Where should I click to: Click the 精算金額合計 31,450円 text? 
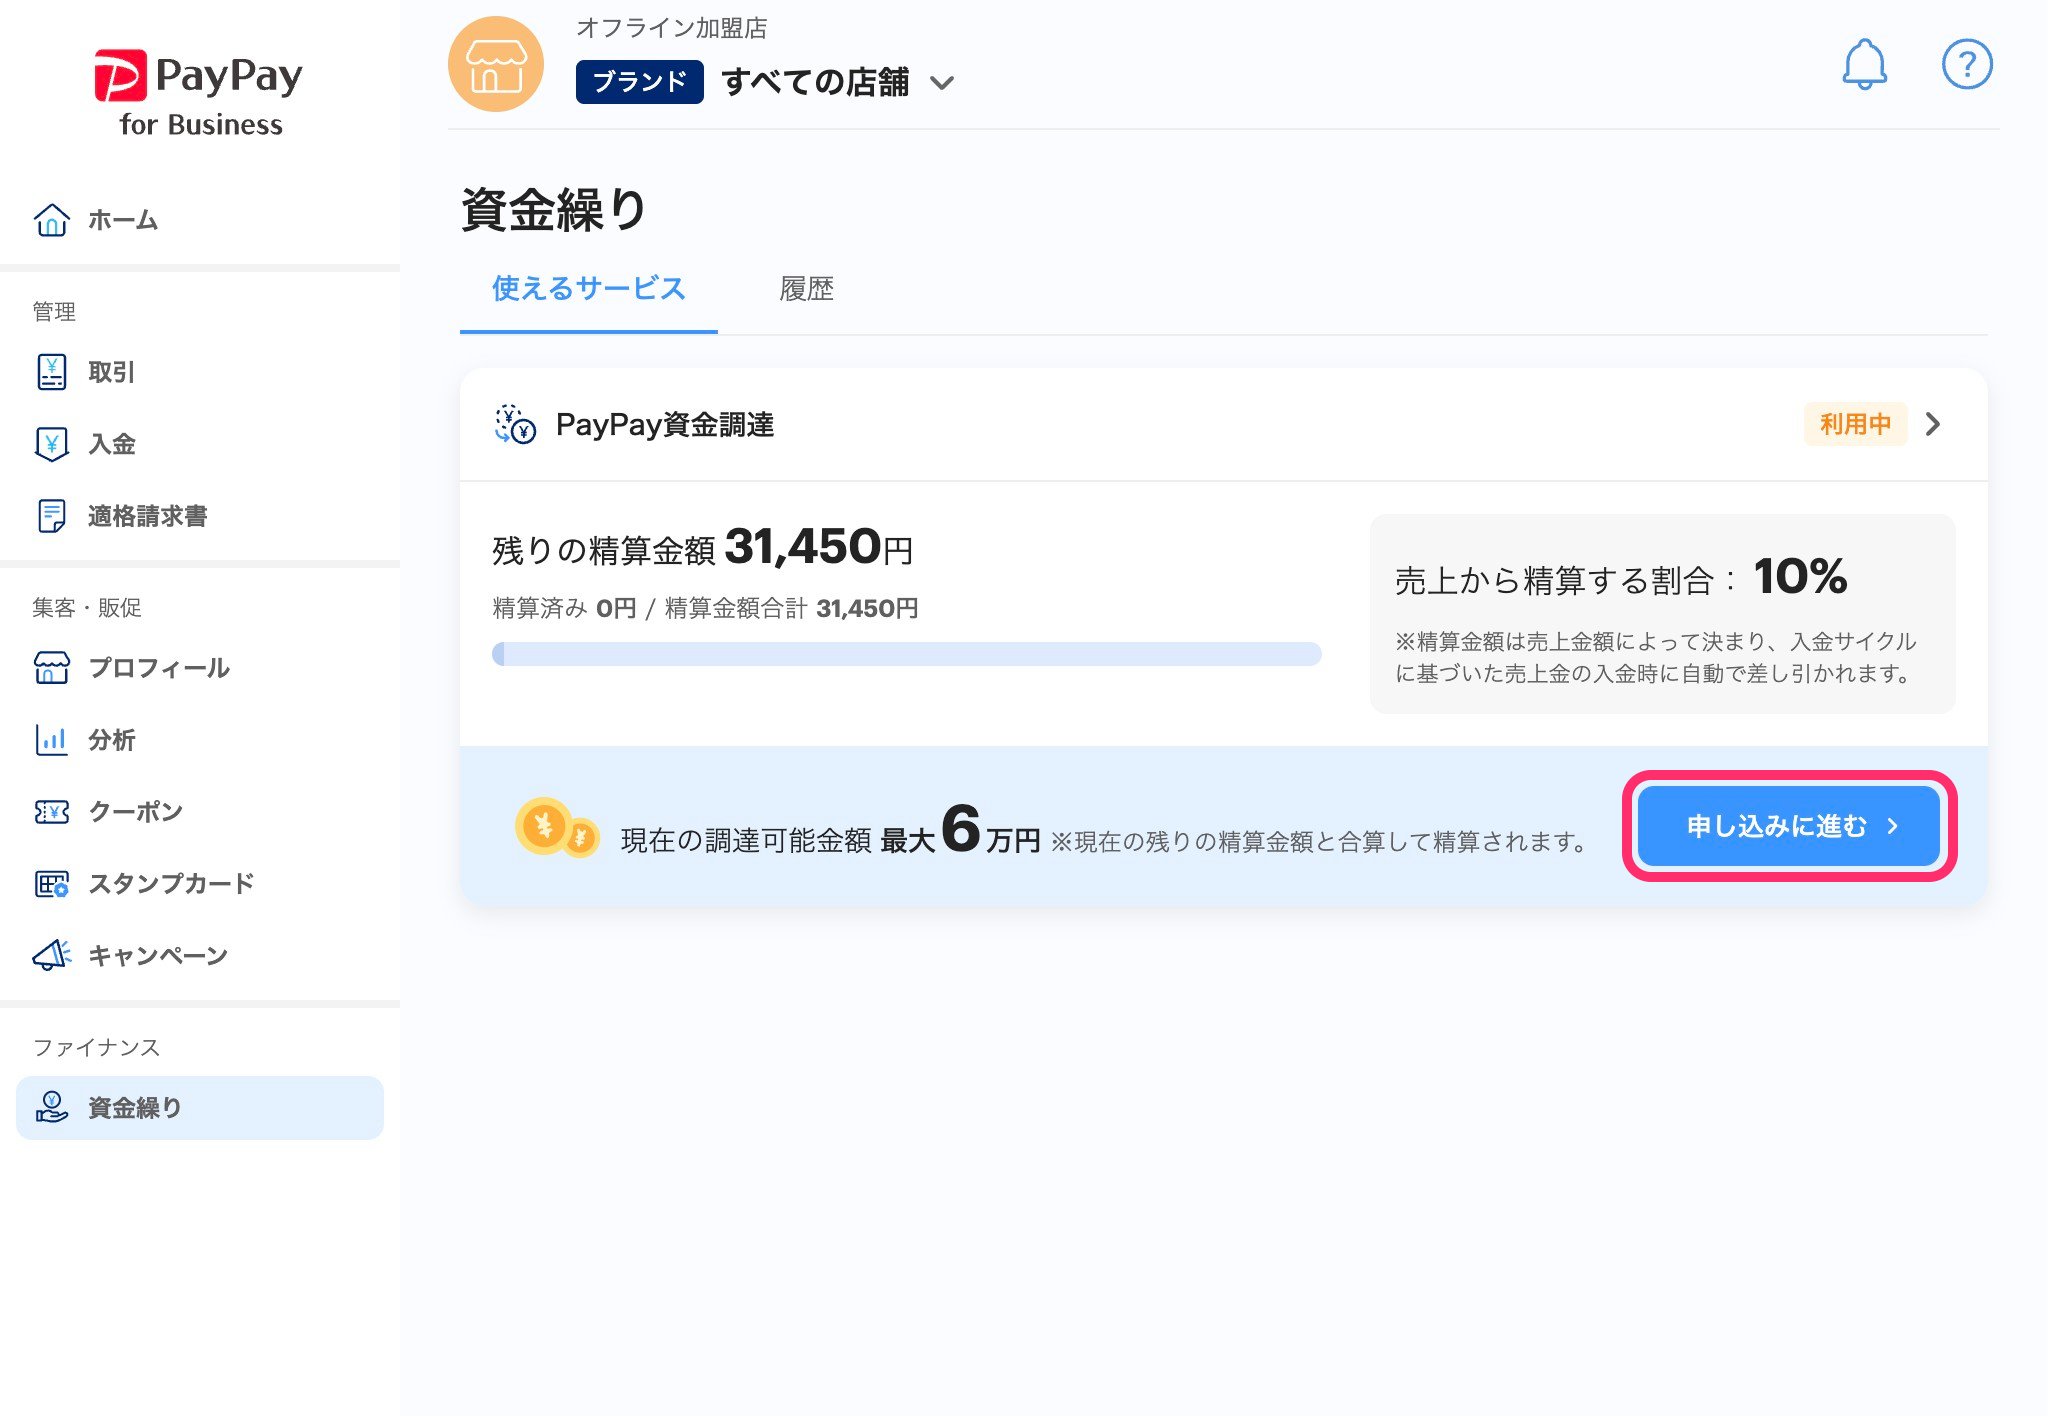click(x=791, y=609)
